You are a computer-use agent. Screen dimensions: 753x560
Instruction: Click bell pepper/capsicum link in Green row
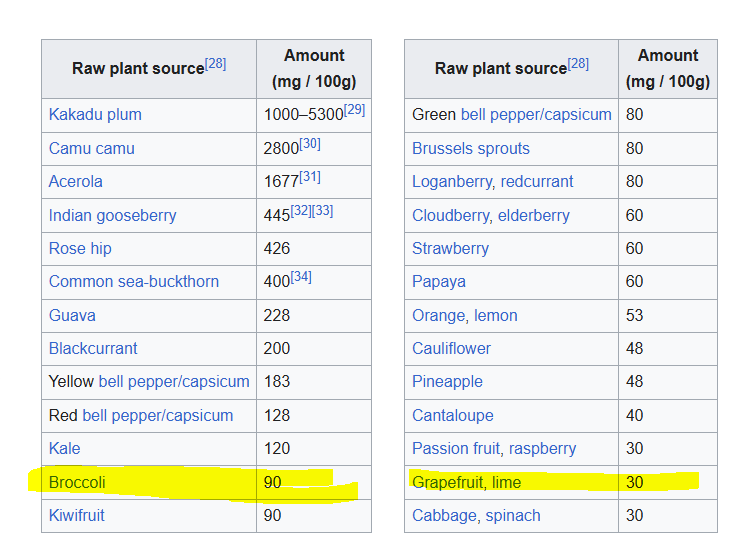(x=536, y=115)
